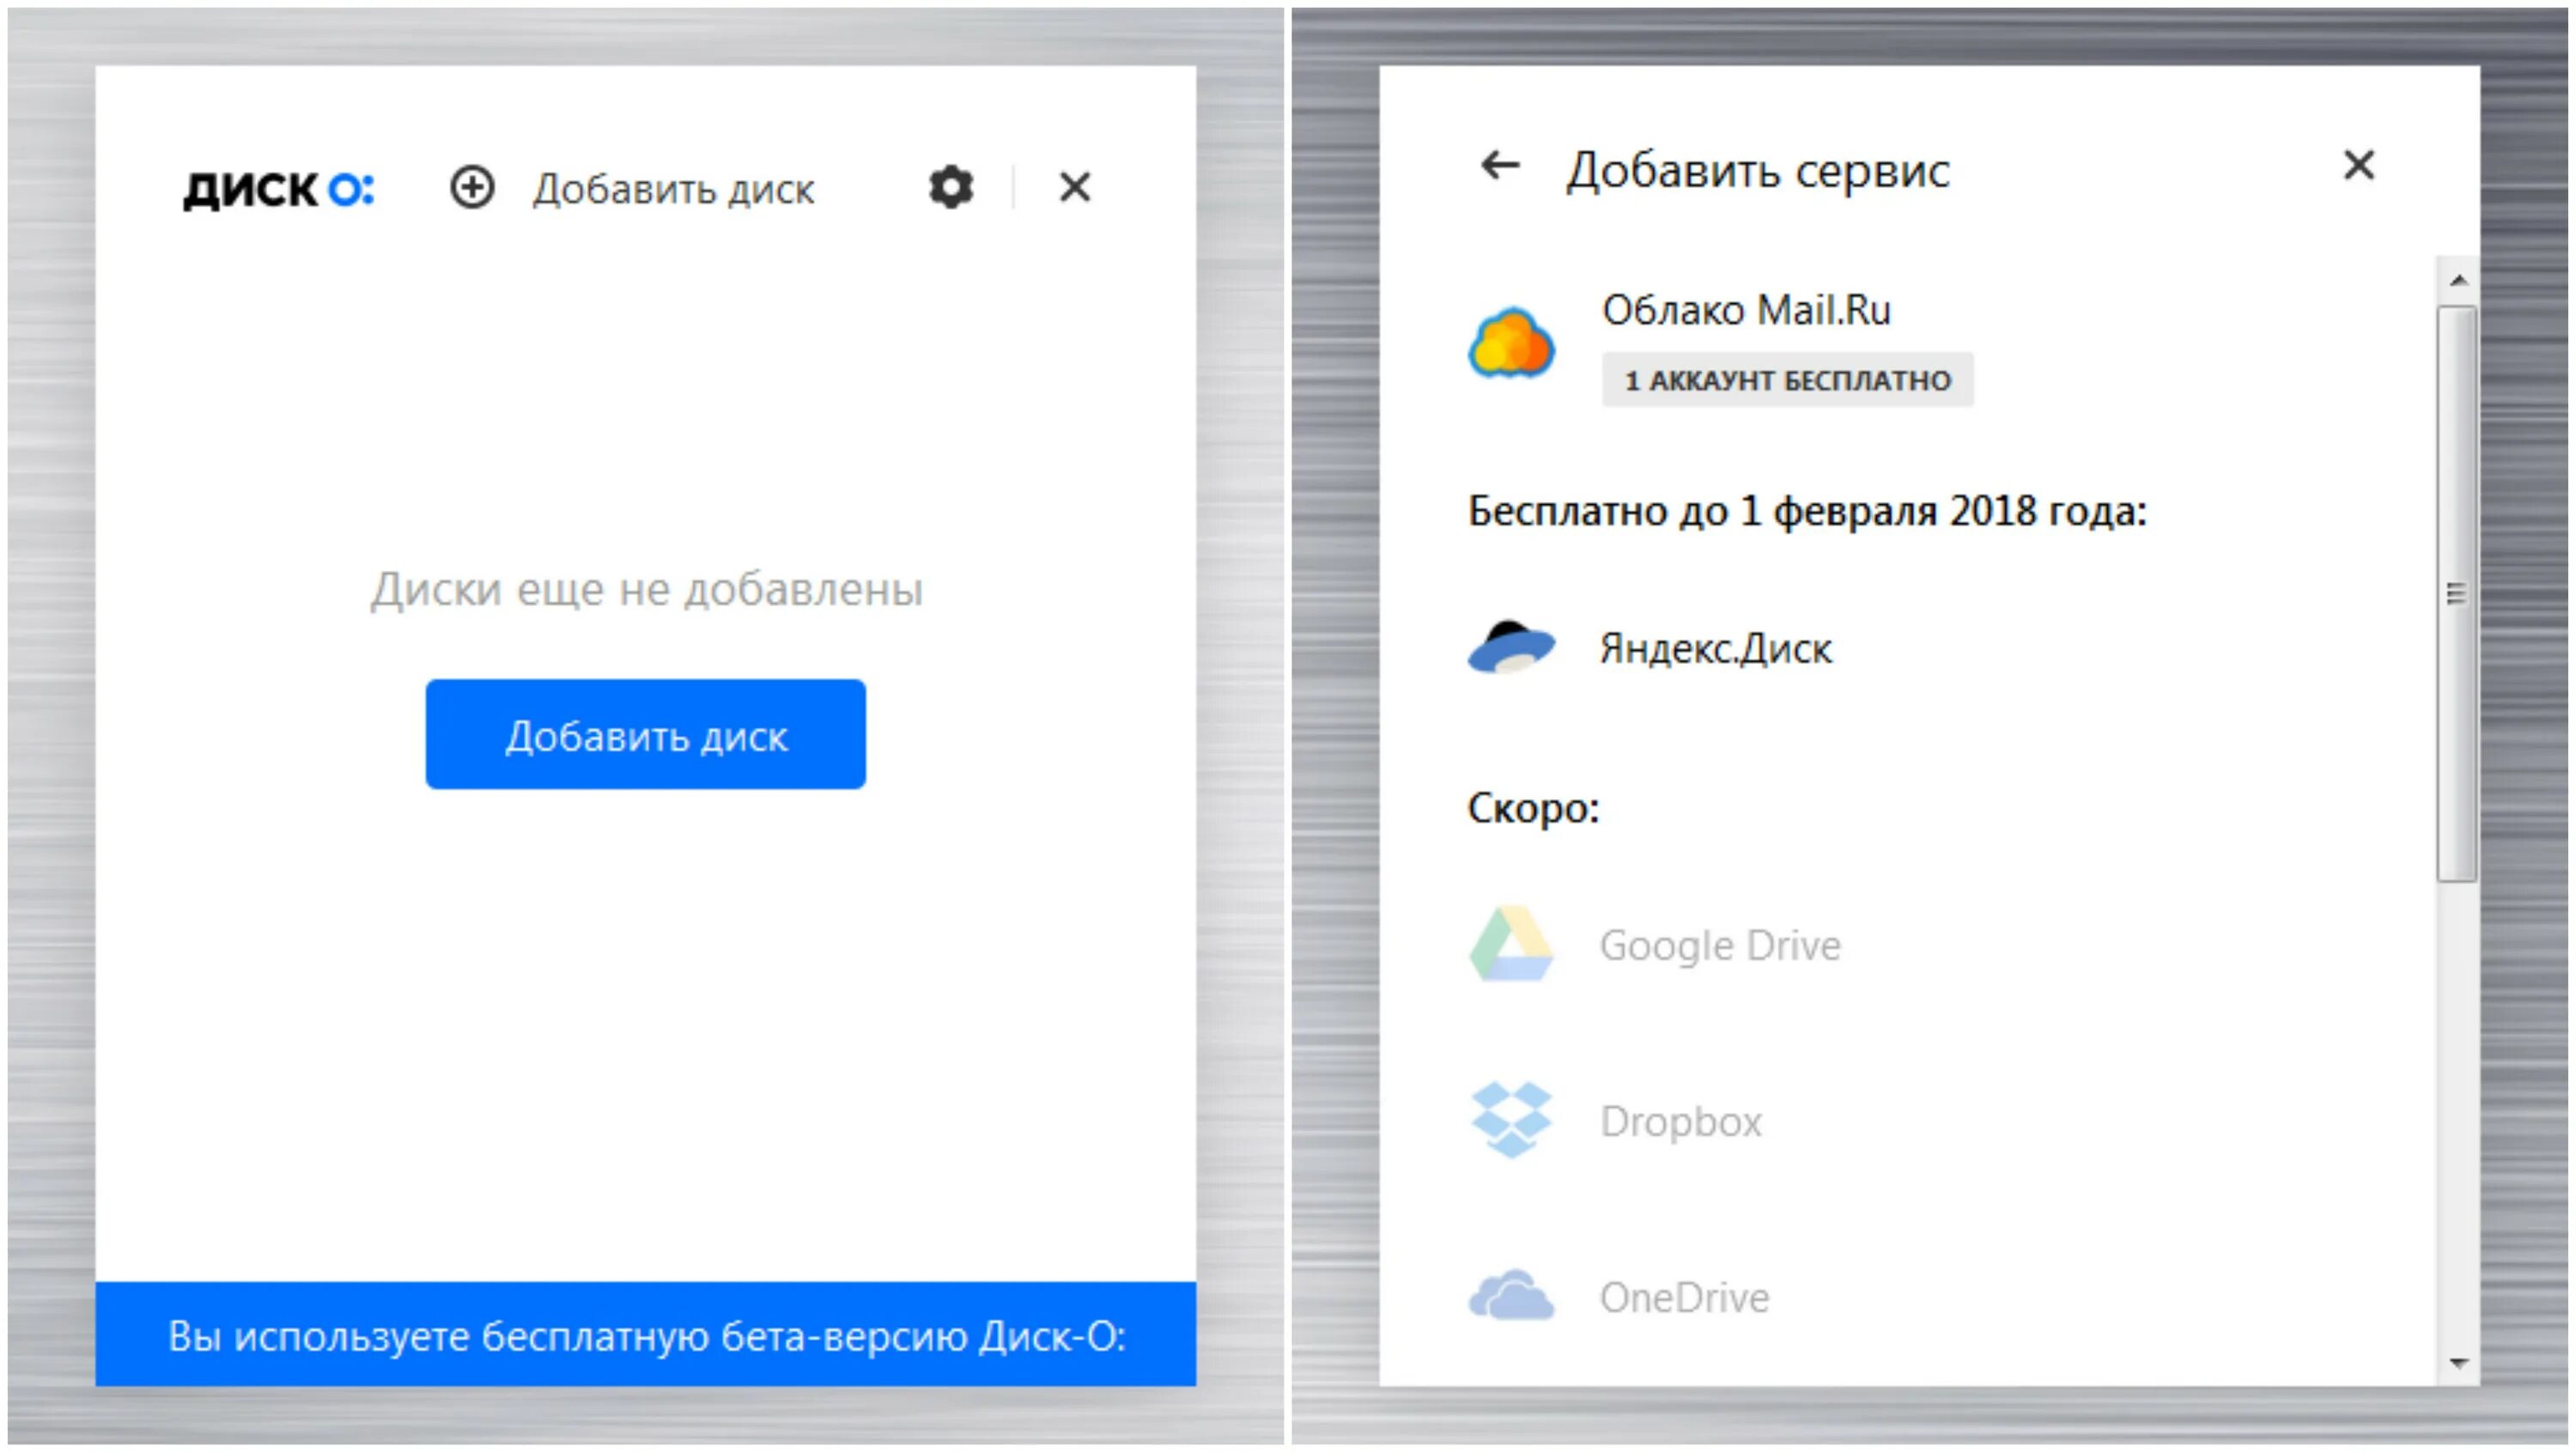Image resolution: width=2576 pixels, height=1452 pixels.
Task: Click the Диск-О: logo
Action: pyautogui.click(x=278, y=189)
